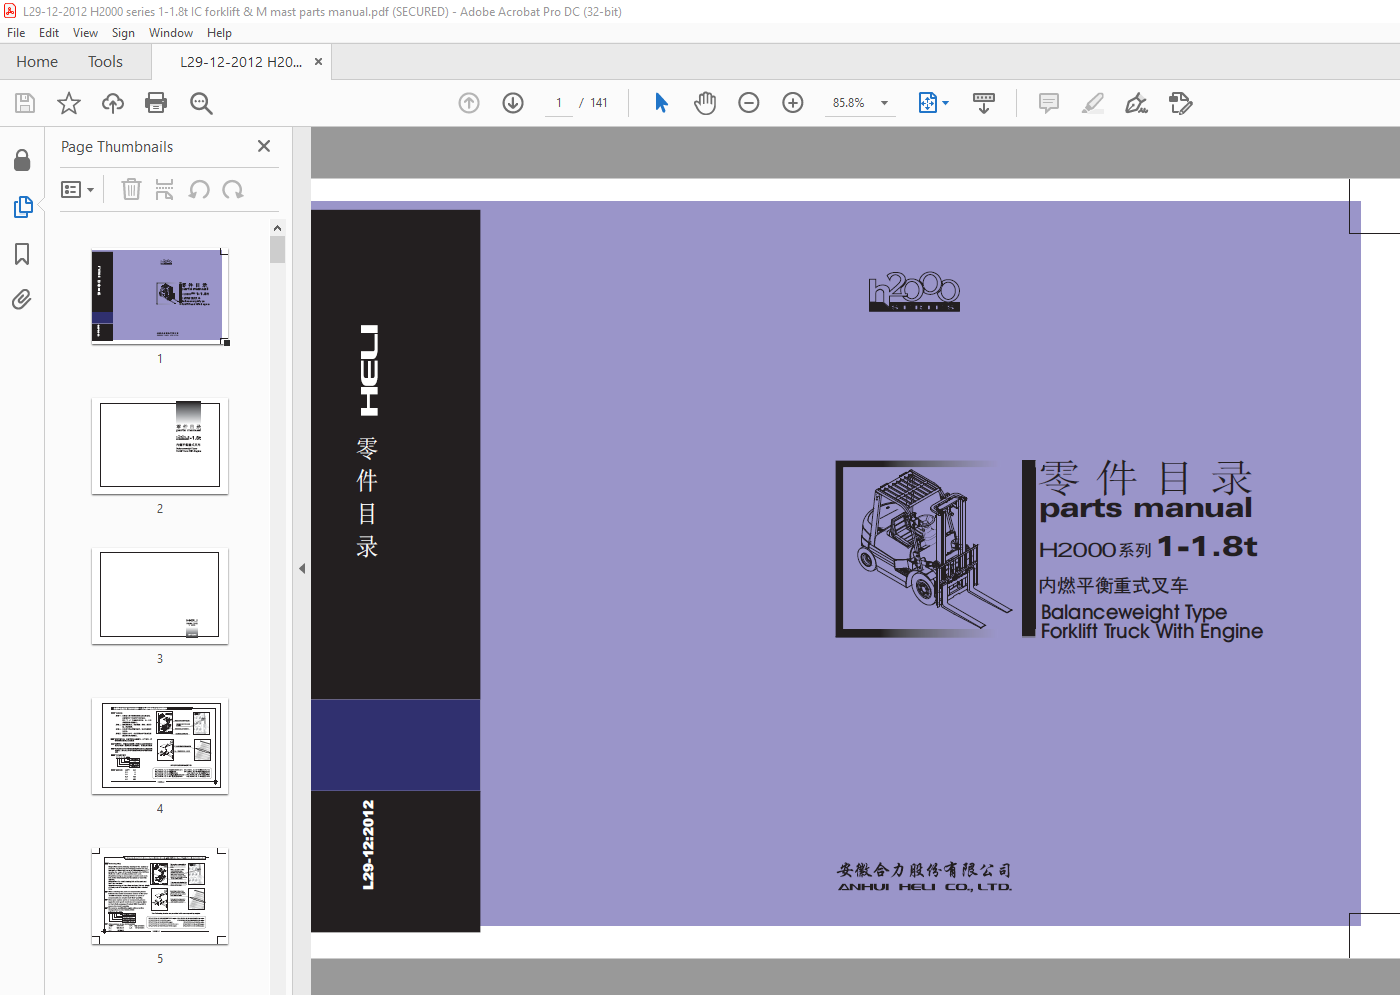Screen dimensions: 1400x995
Task: Click the current page number field
Action: pos(559,103)
